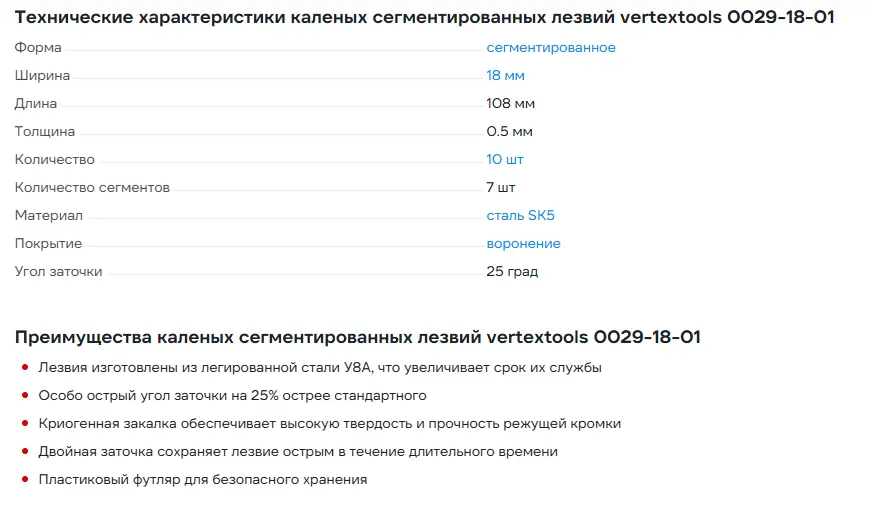
Task: Click the "Длина" specification label
Action: coord(36,104)
